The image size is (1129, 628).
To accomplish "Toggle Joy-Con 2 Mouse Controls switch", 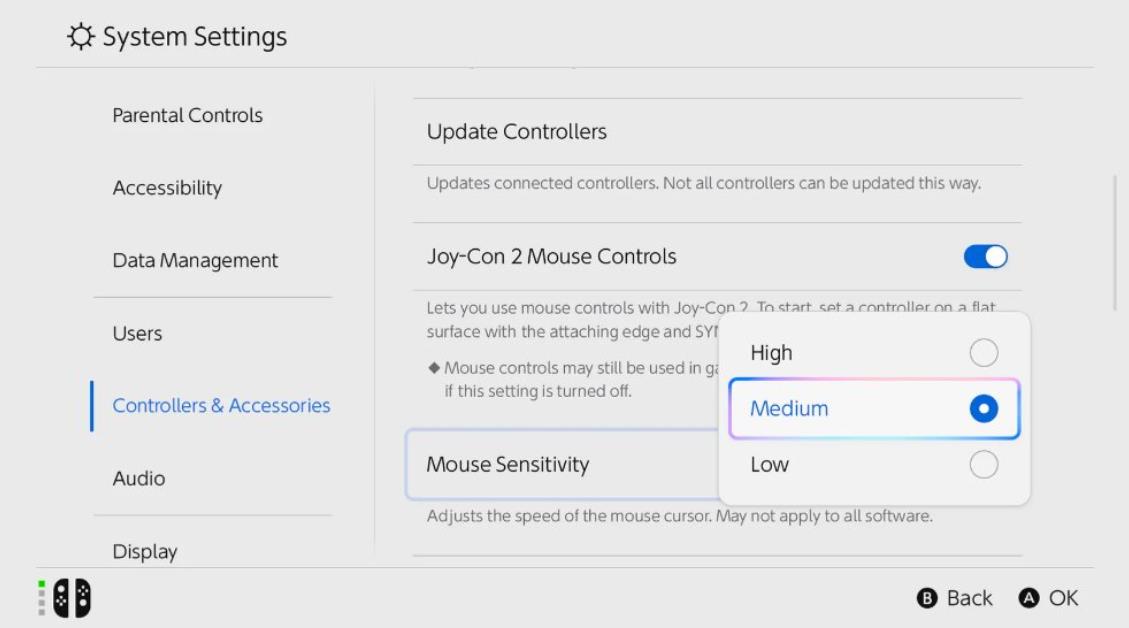I will [x=985, y=257].
